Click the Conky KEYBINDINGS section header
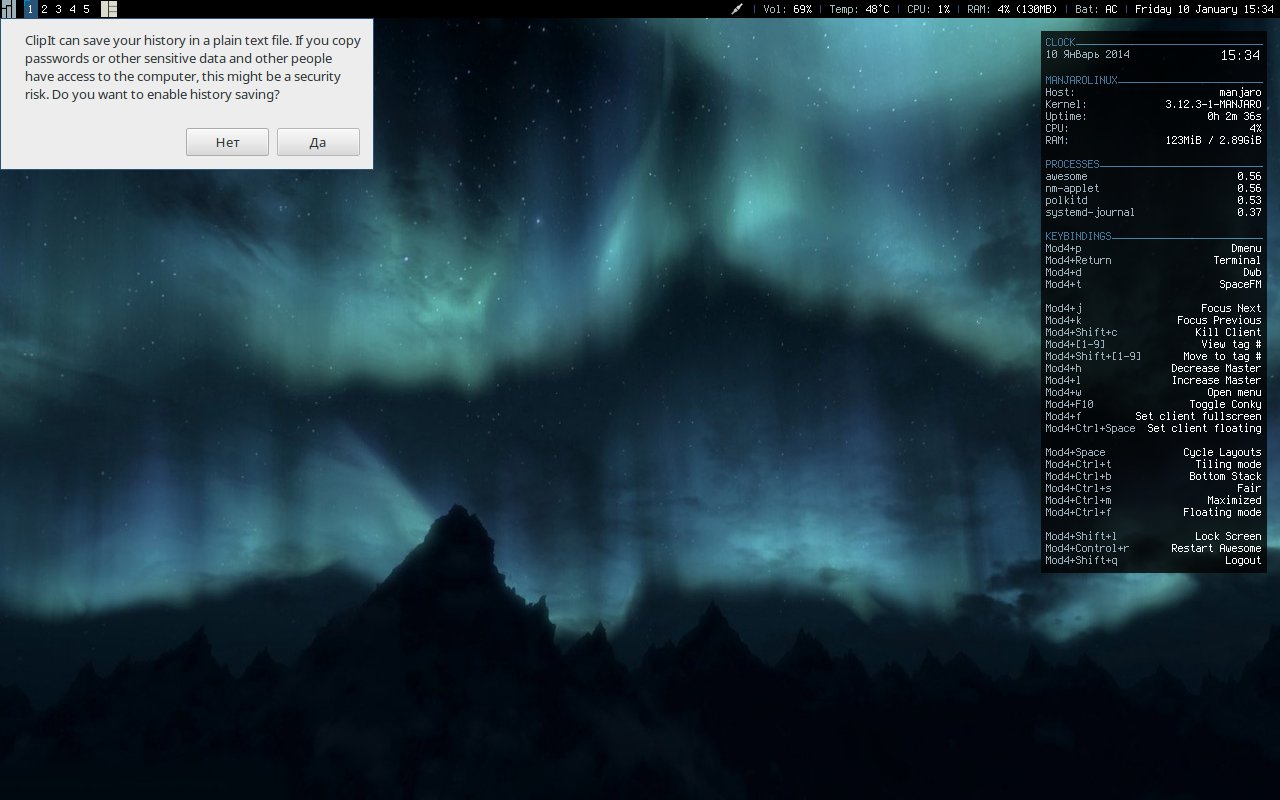Image resolution: width=1280 pixels, height=800 pixels. [1078, 236]
